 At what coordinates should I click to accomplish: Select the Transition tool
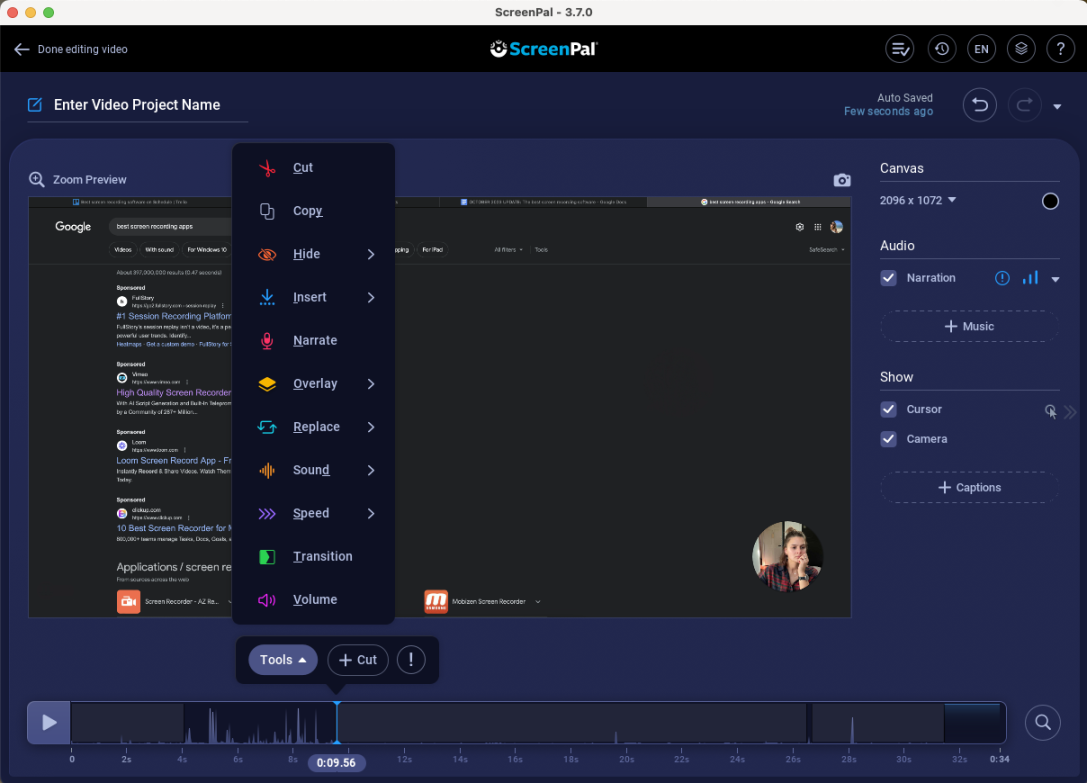322,556
